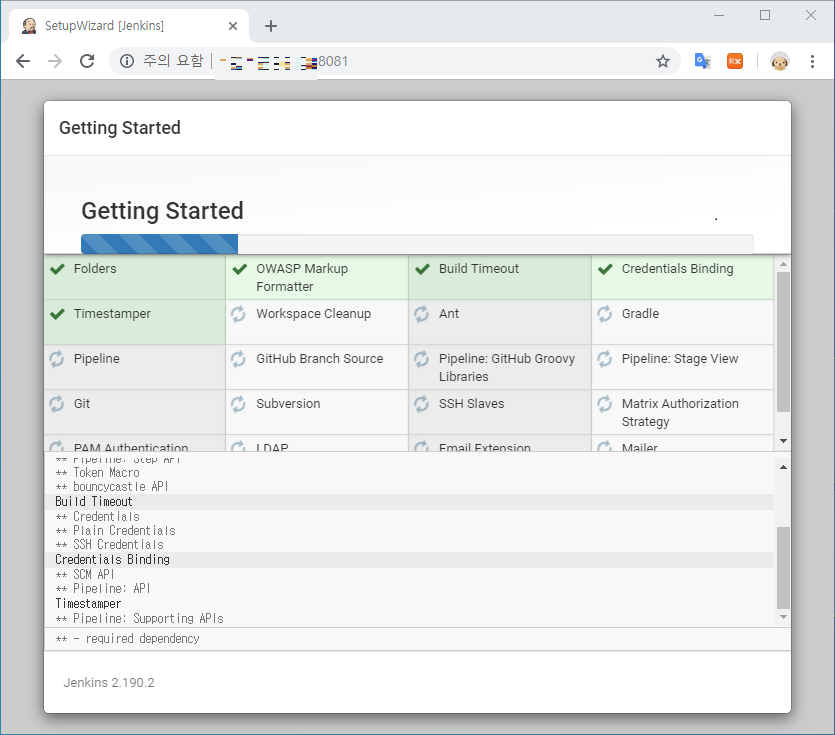Screen dimensions: 835x735
Task: Bookmark this page with the star icon
Action: click(x=662, y=61)
